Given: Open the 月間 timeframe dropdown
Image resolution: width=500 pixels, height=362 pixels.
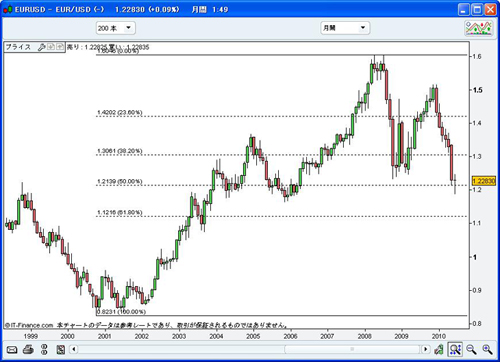Looking at the screenshot, I should click(345, 28).
